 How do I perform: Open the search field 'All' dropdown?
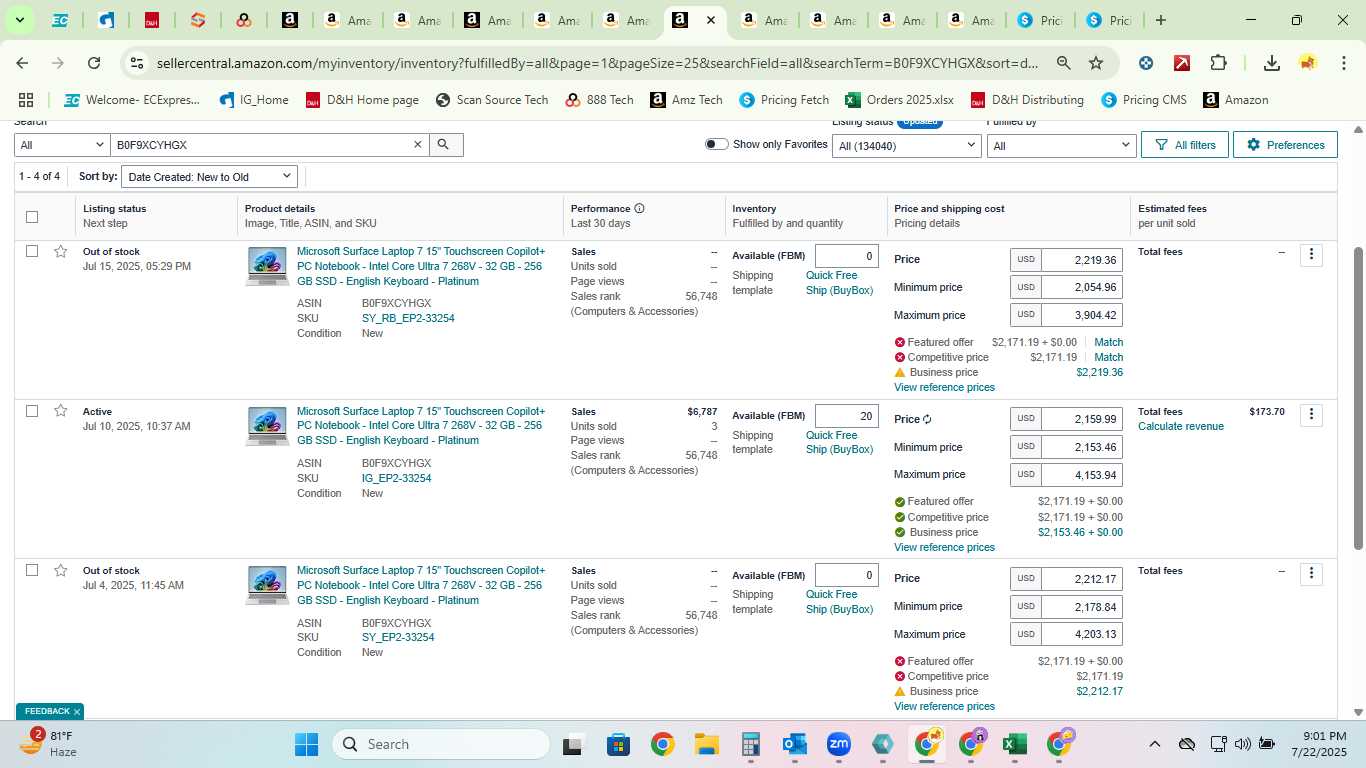pyautogui.click(x=62, y=145)
